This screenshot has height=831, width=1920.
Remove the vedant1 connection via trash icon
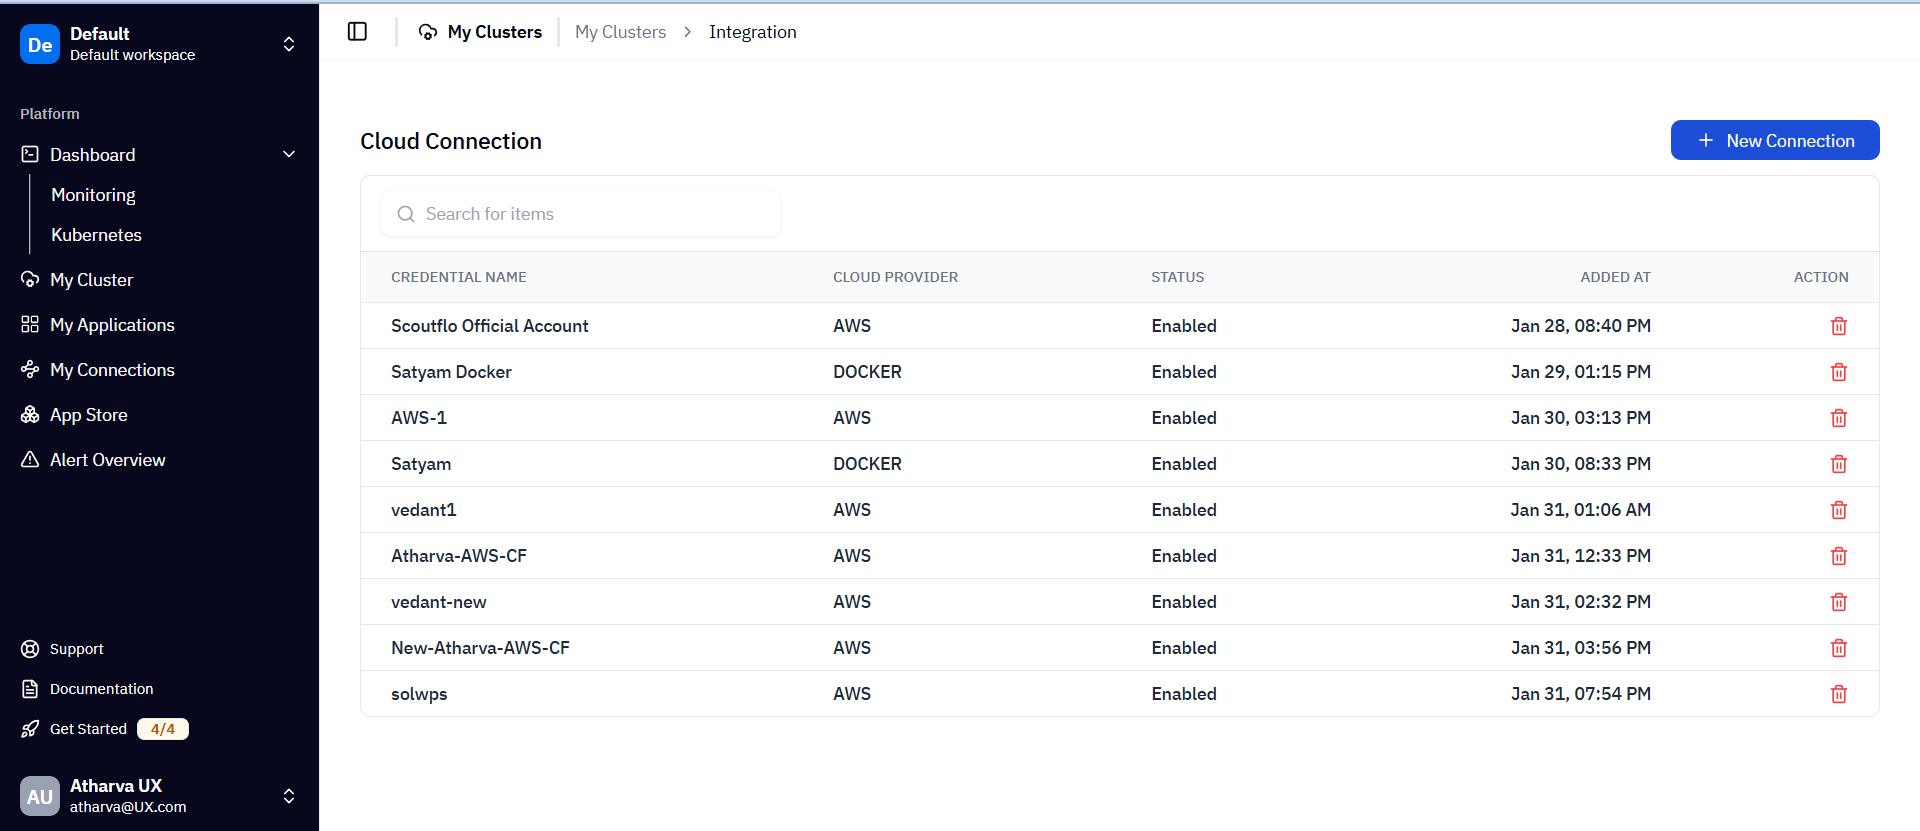(1838, 510)
